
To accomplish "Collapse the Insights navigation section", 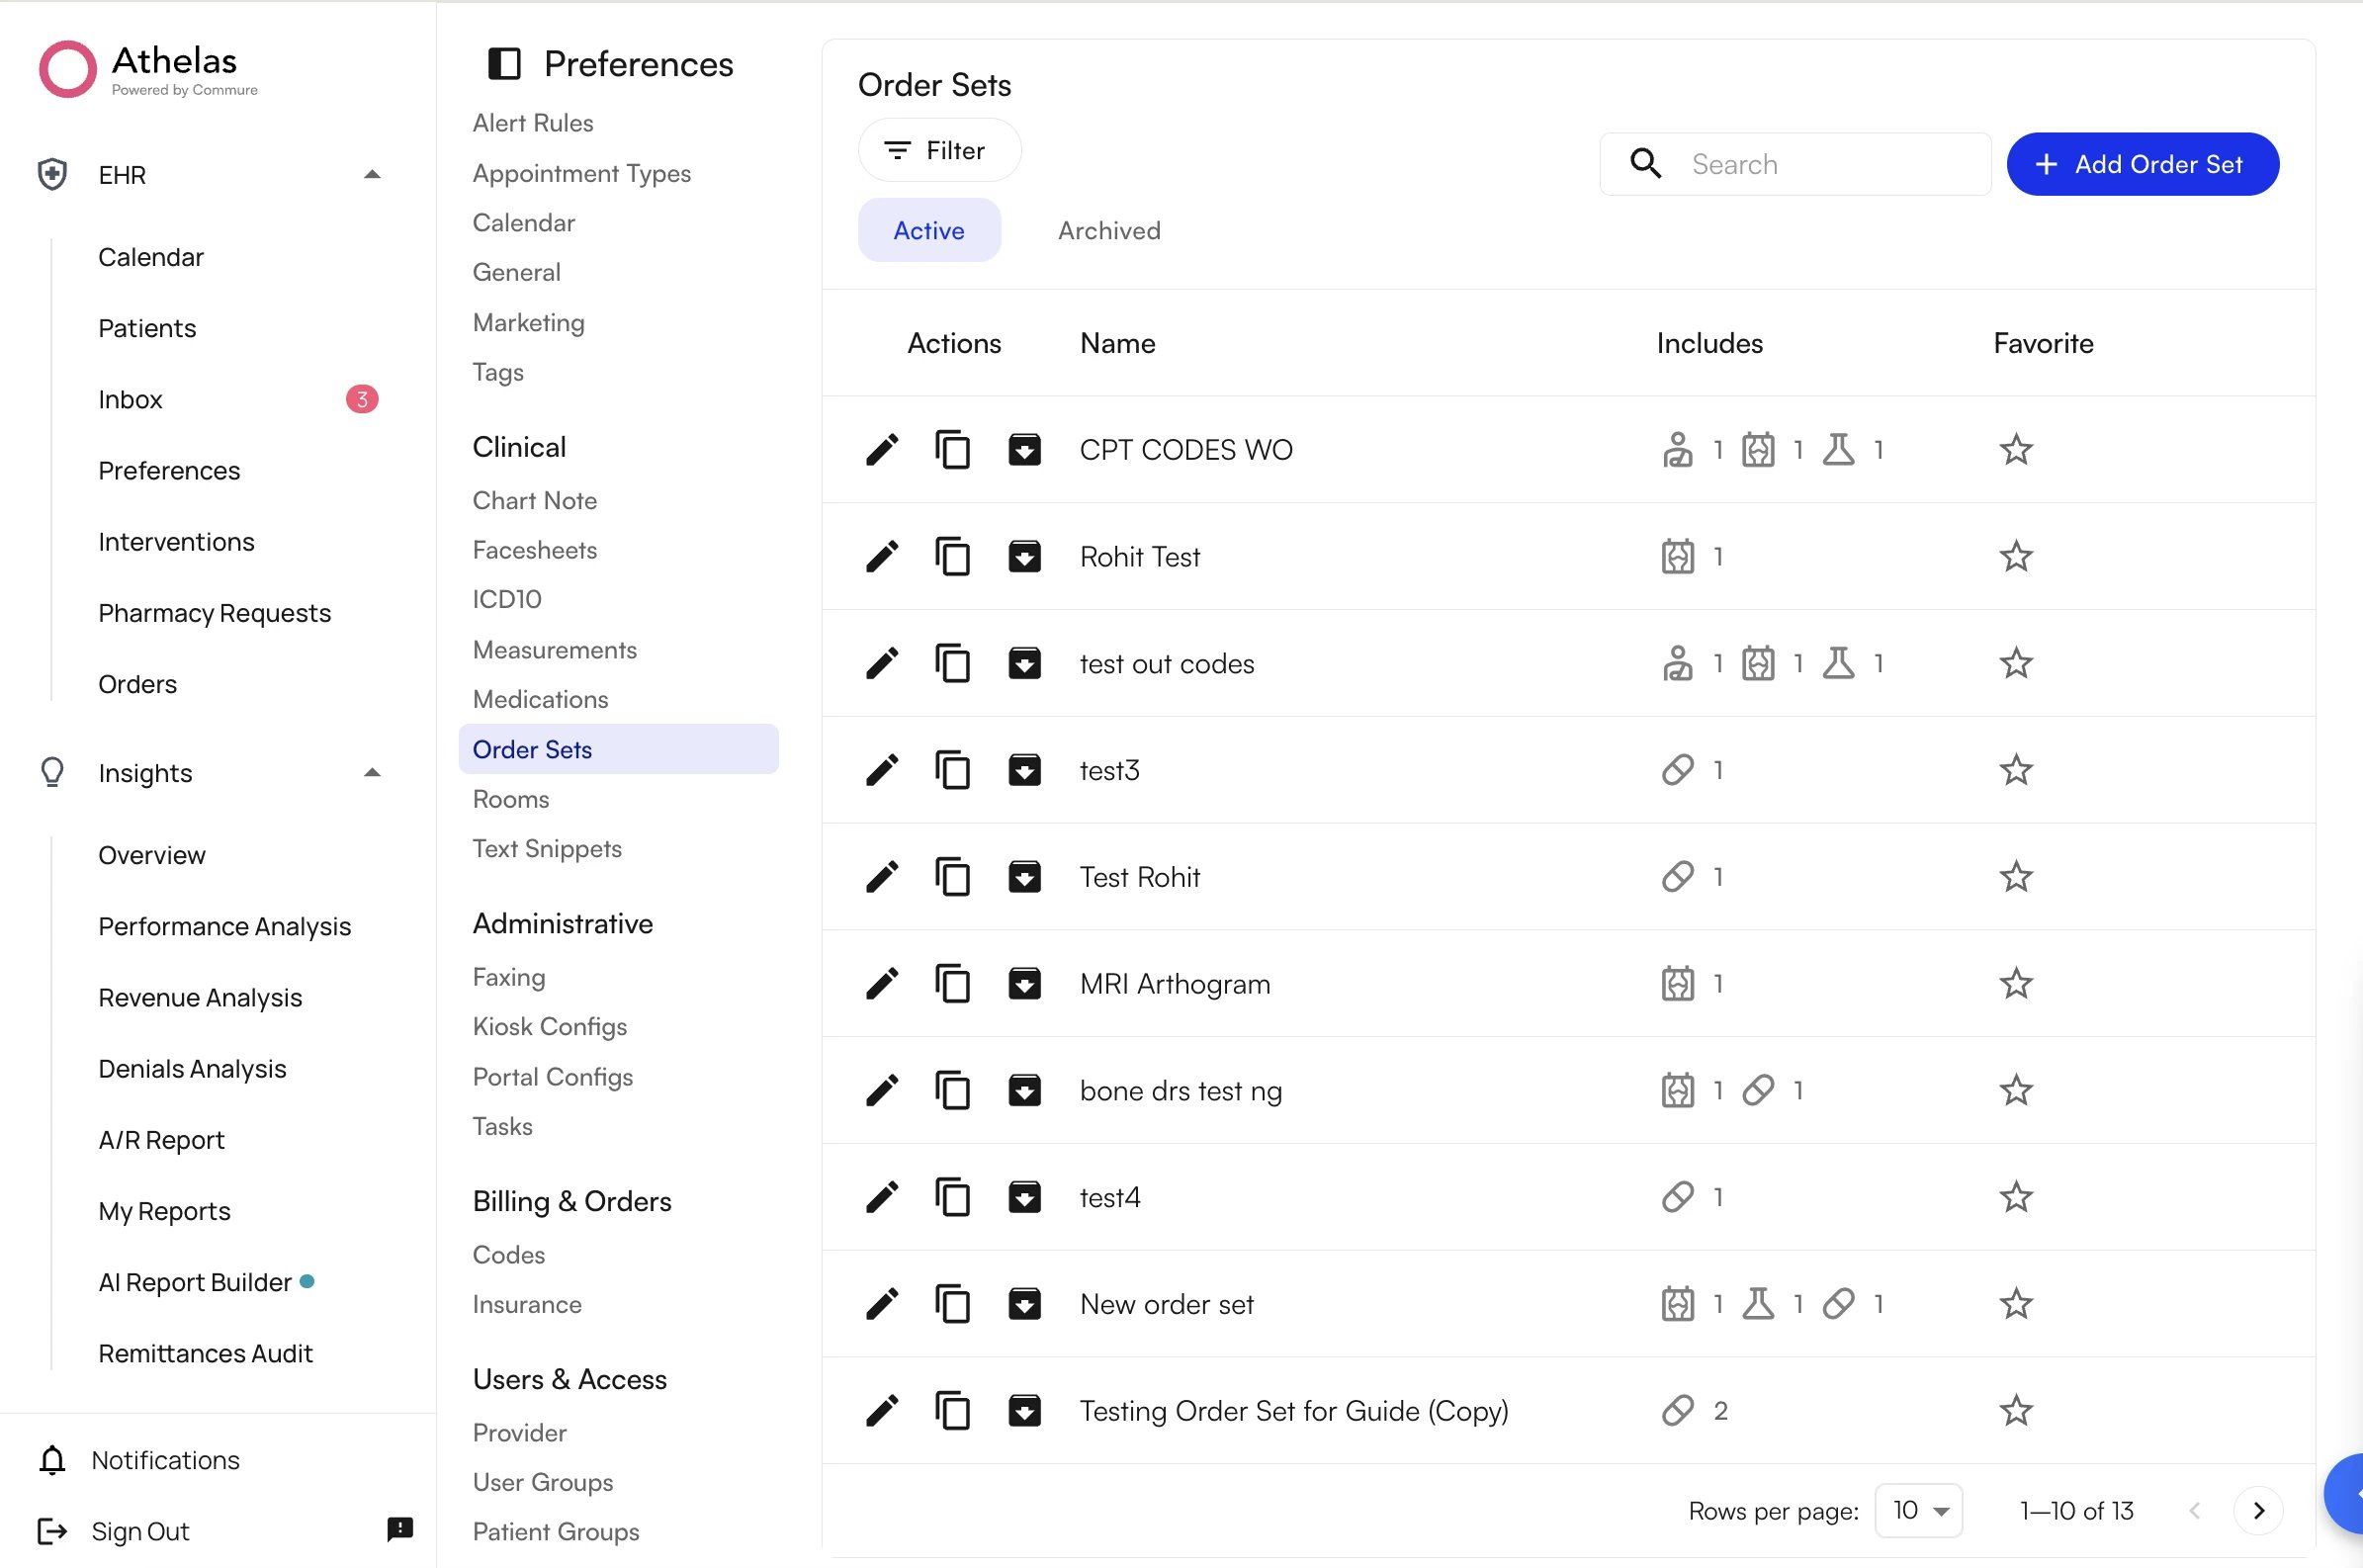I will tap(372, 773).
